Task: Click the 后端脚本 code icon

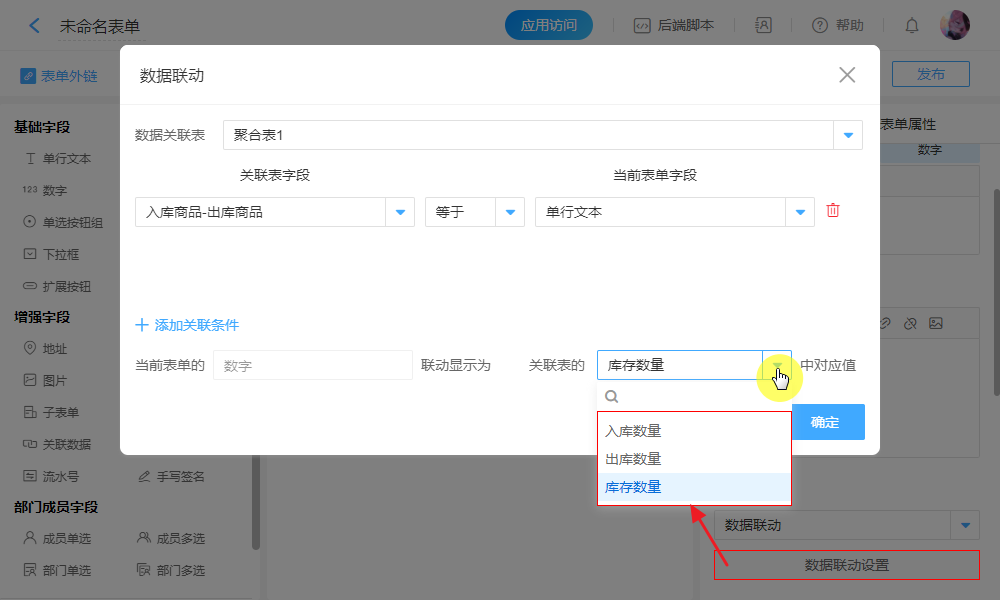Action: click(643, 26)
